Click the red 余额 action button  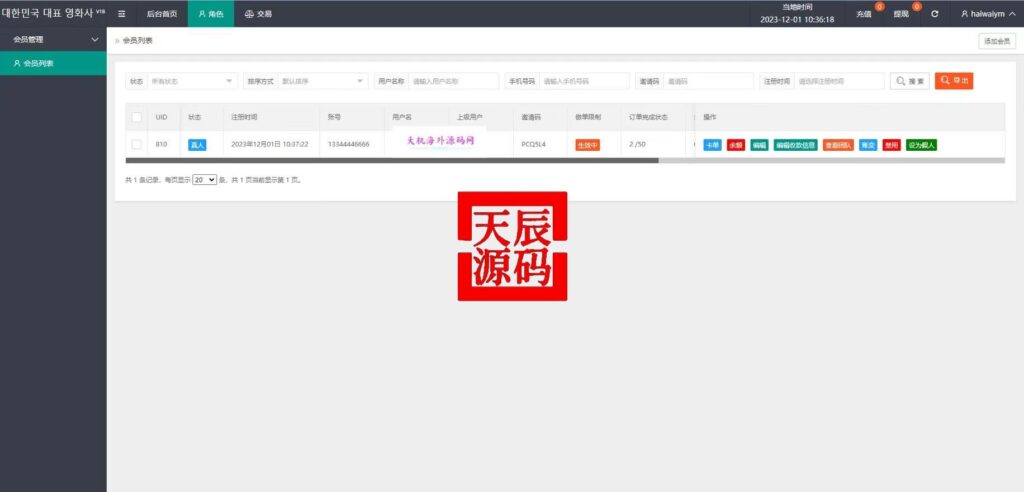[735, 145]
